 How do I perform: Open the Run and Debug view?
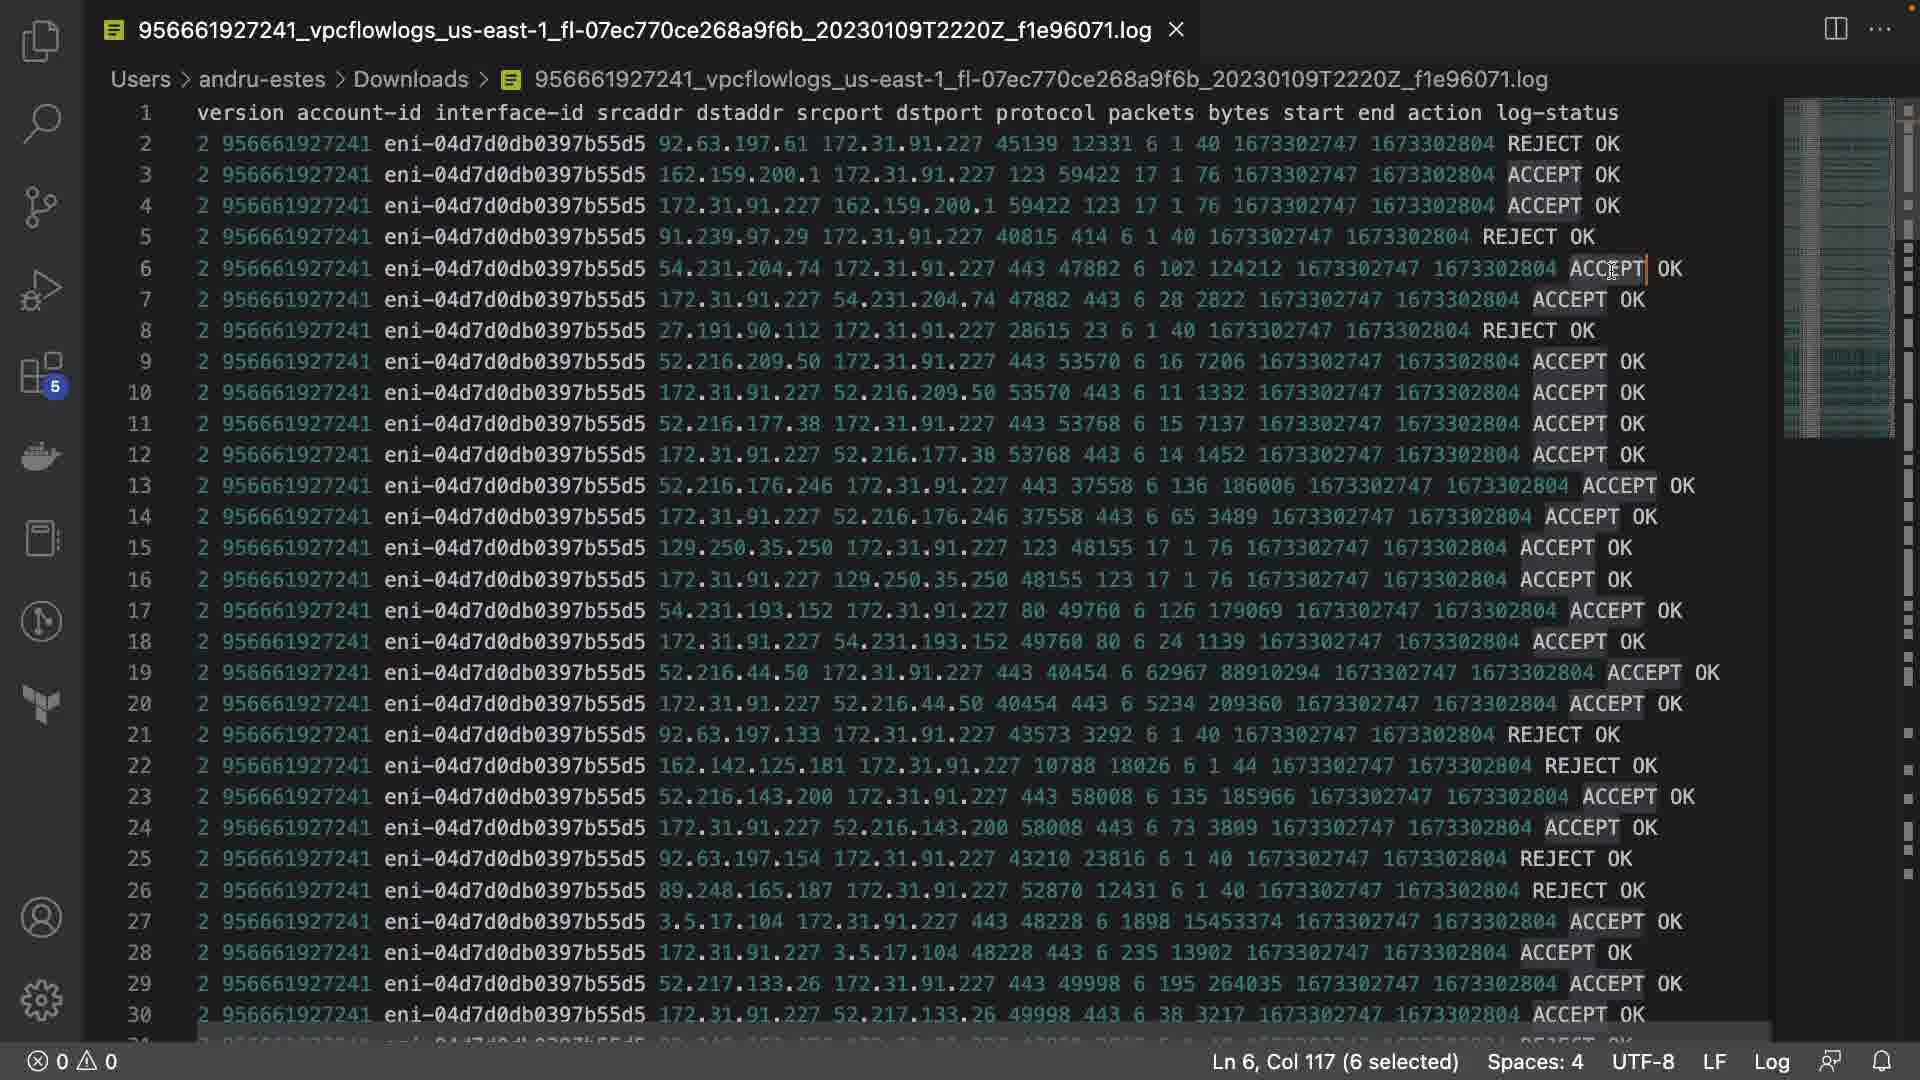point(41,290)
